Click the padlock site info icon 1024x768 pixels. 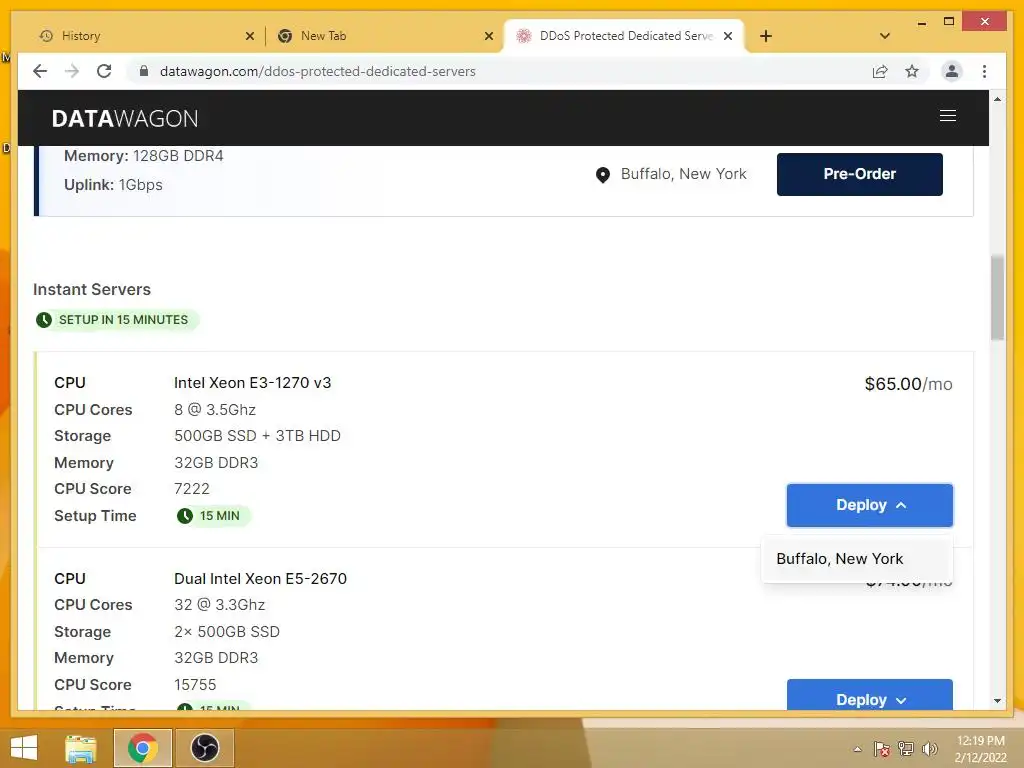pyautogui.click(x=144, y=71)
